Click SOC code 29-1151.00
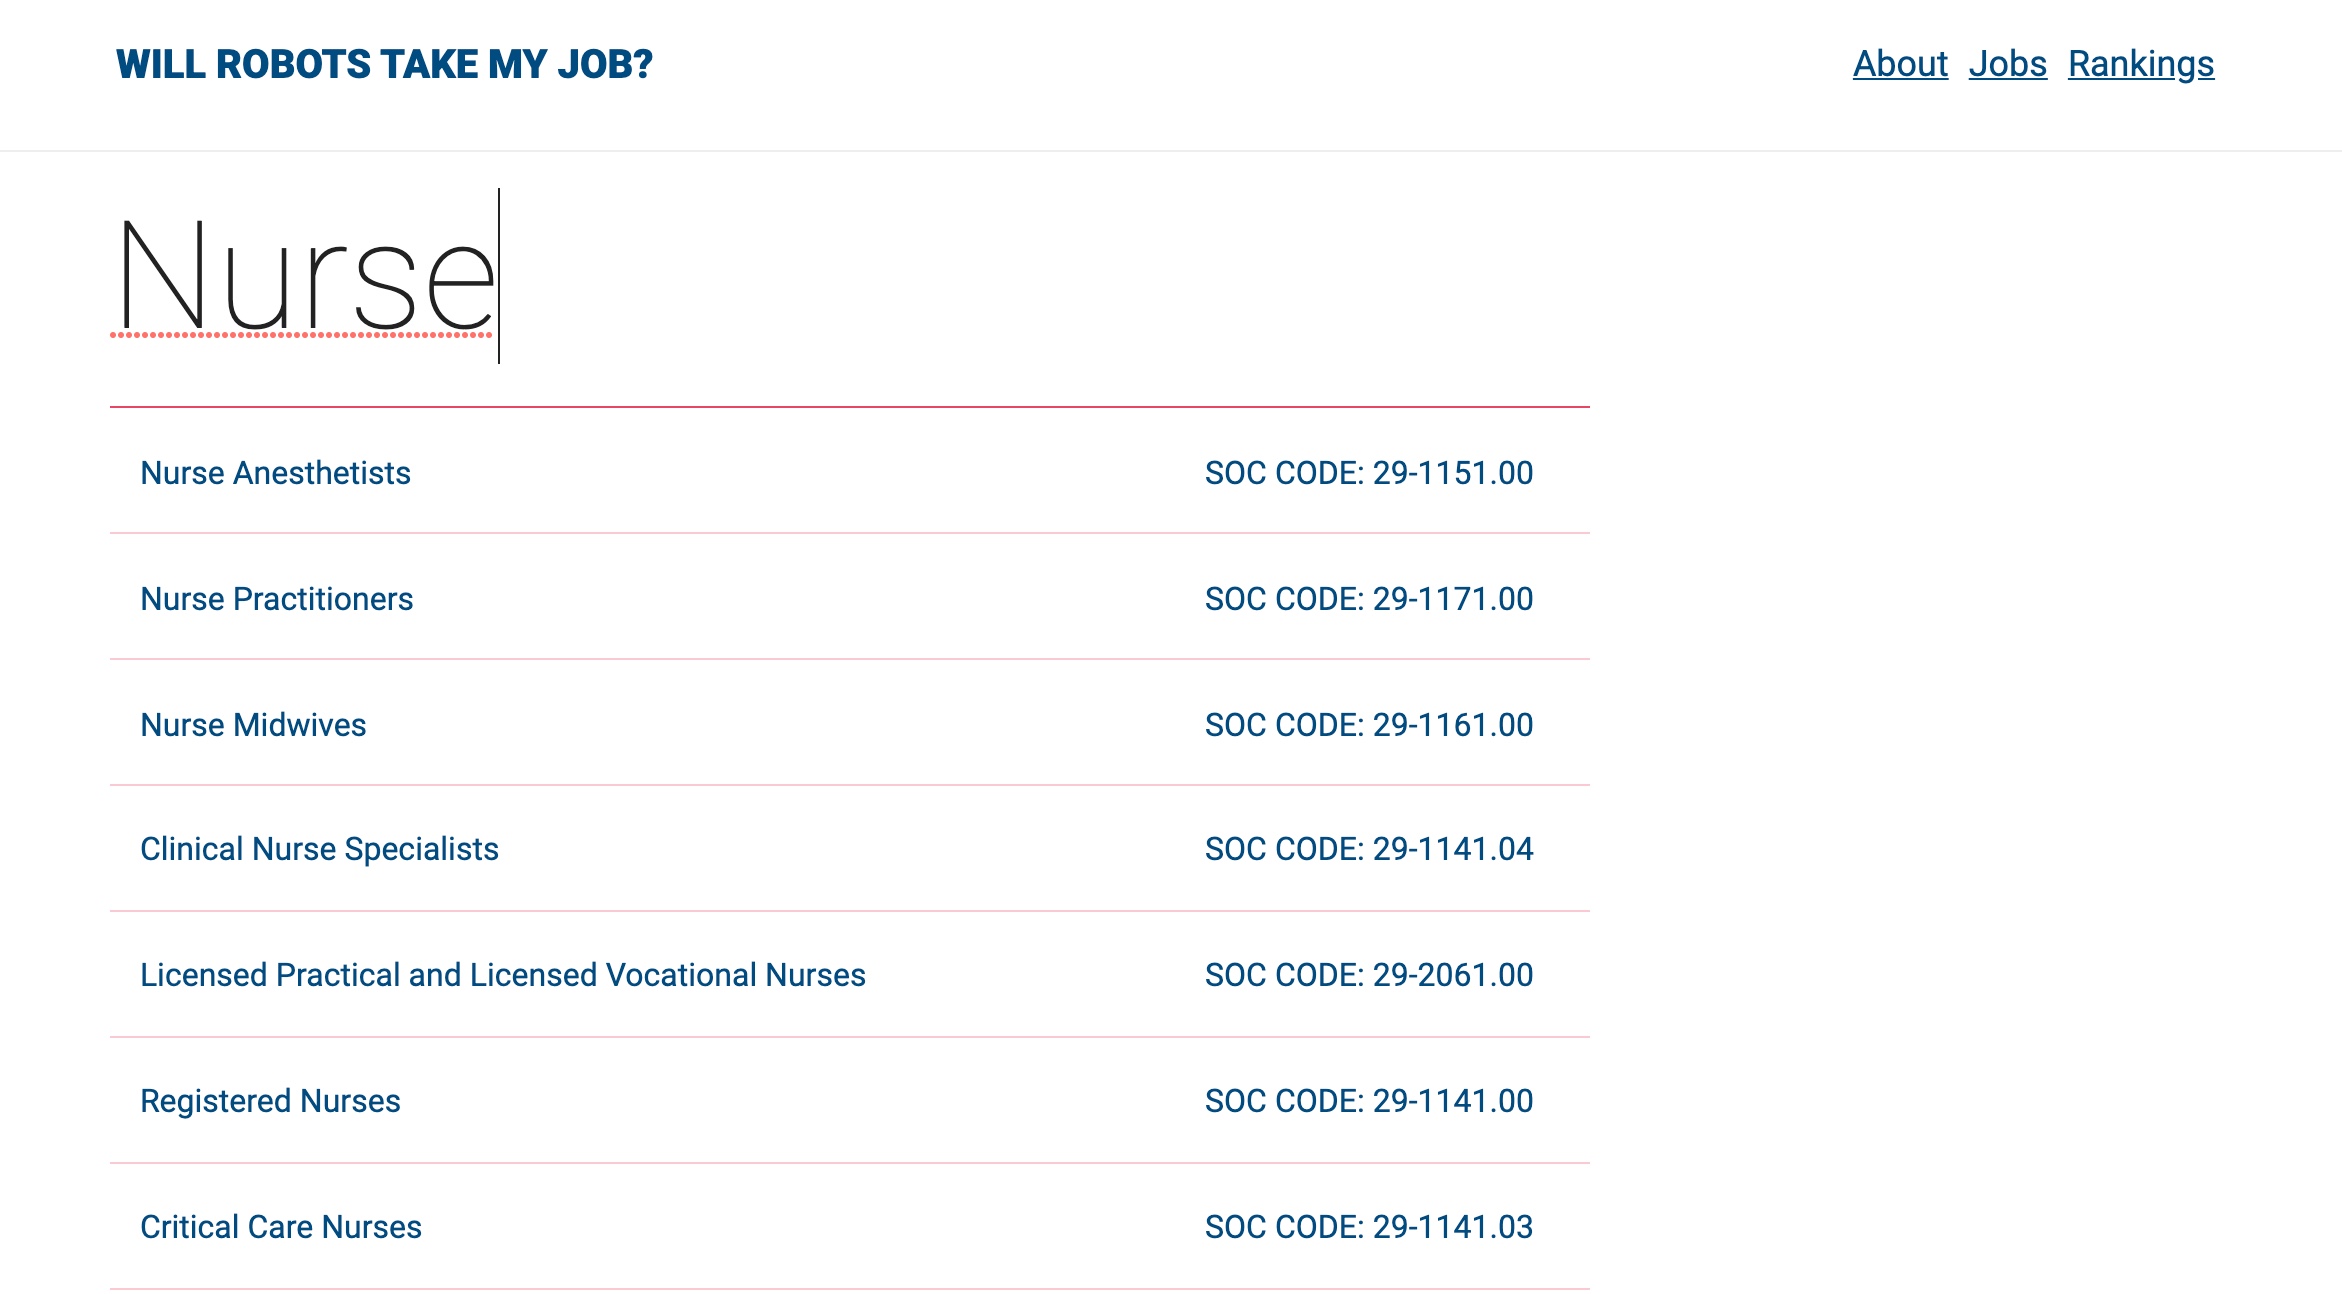Screen dimensions: 2342x1294 pos(1368,473)
